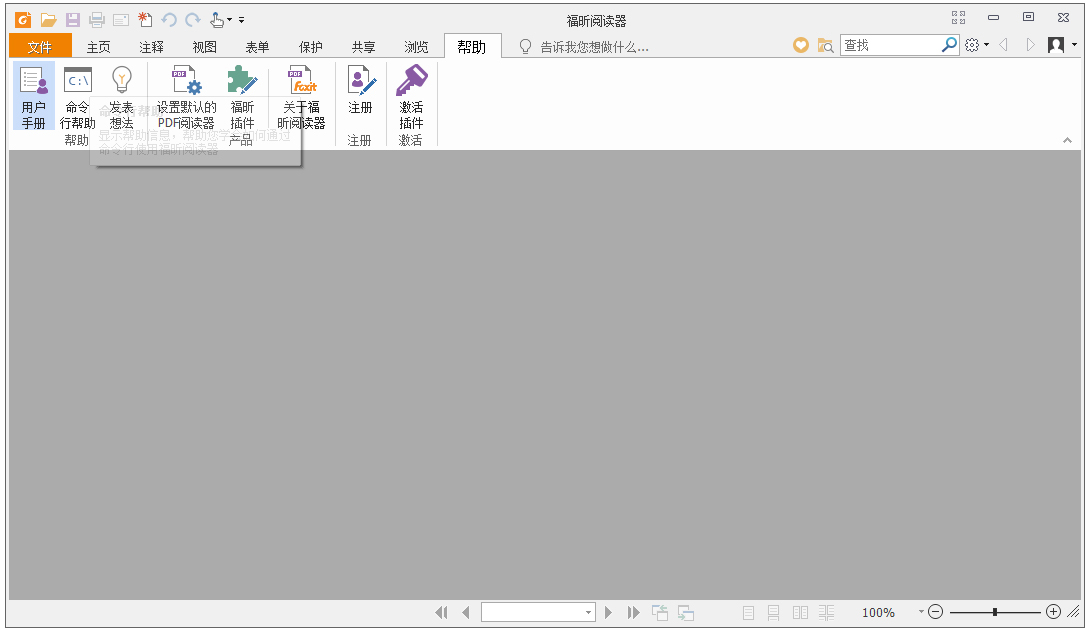Click previous search result arrow
This screenshot has height=630, width=1089.
click(x=1004, y=45)
